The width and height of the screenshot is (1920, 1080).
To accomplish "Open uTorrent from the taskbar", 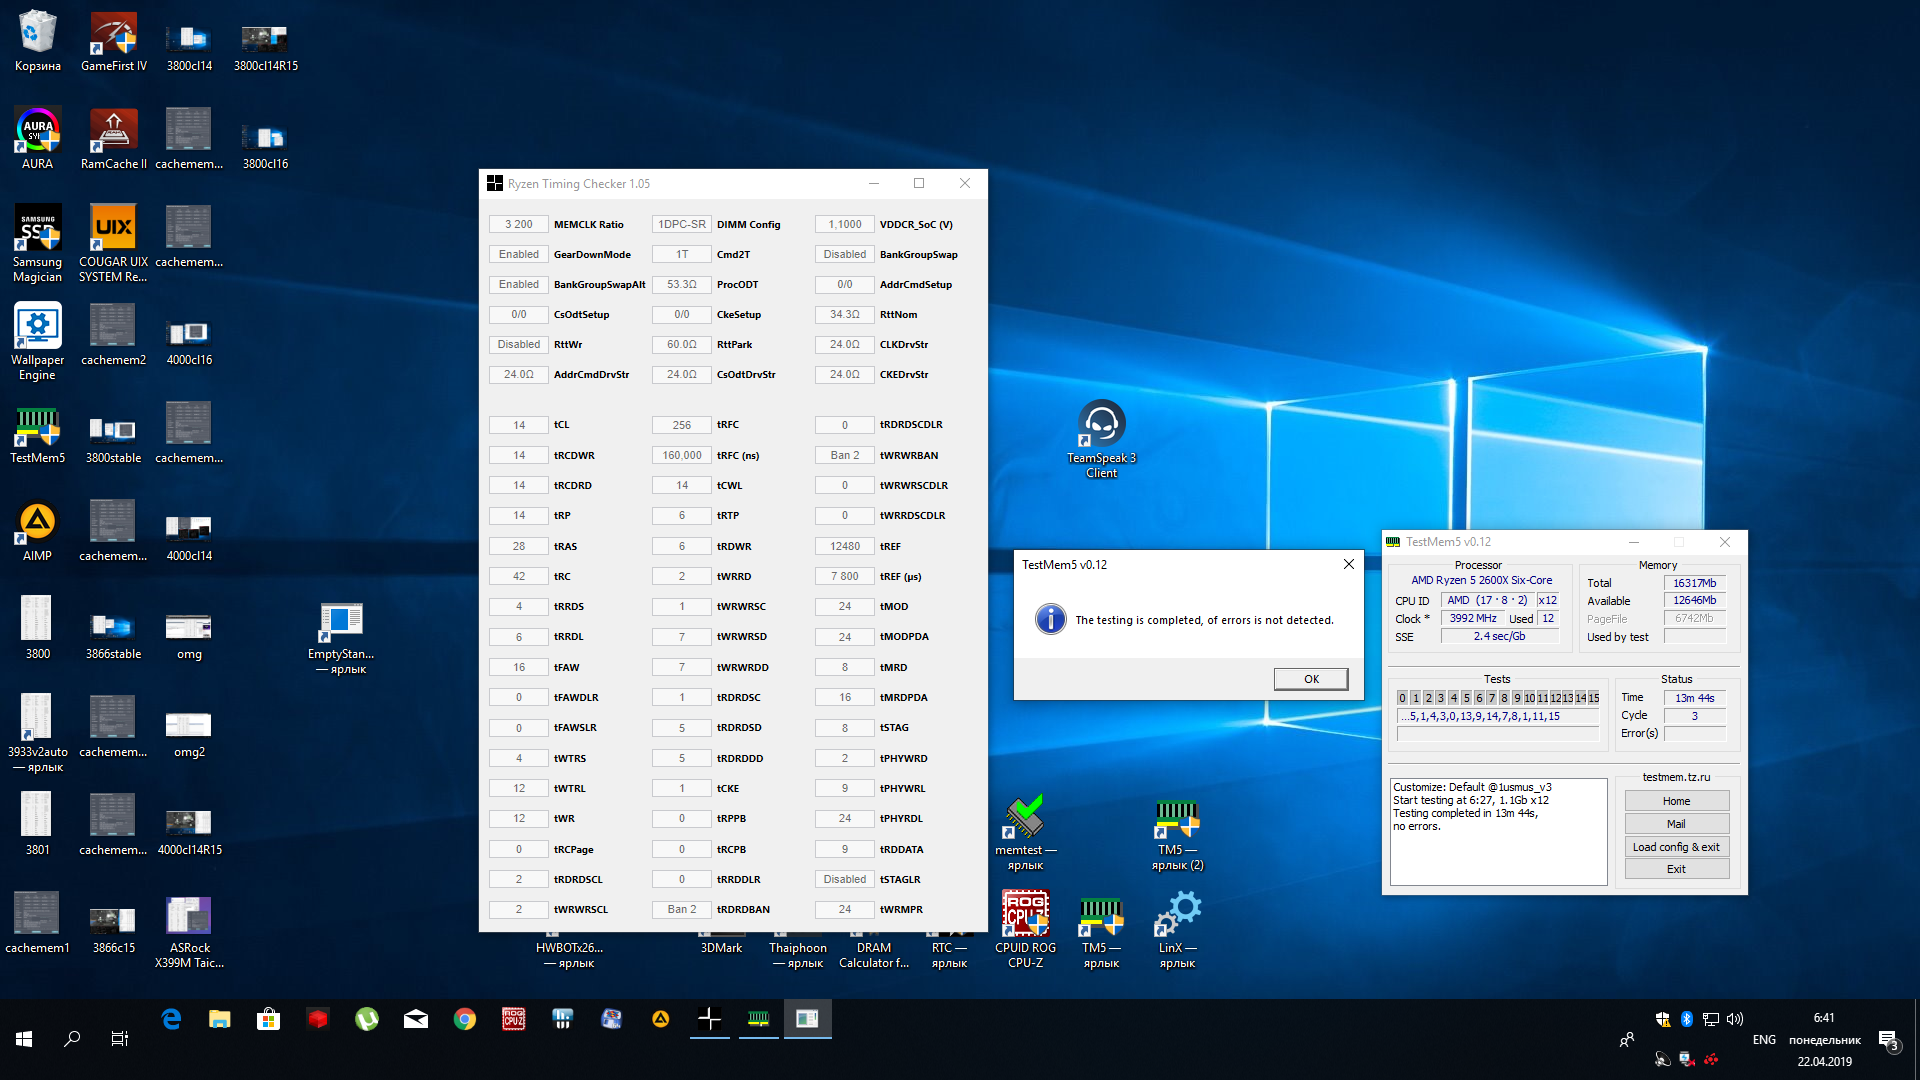I will [367, 1019].
